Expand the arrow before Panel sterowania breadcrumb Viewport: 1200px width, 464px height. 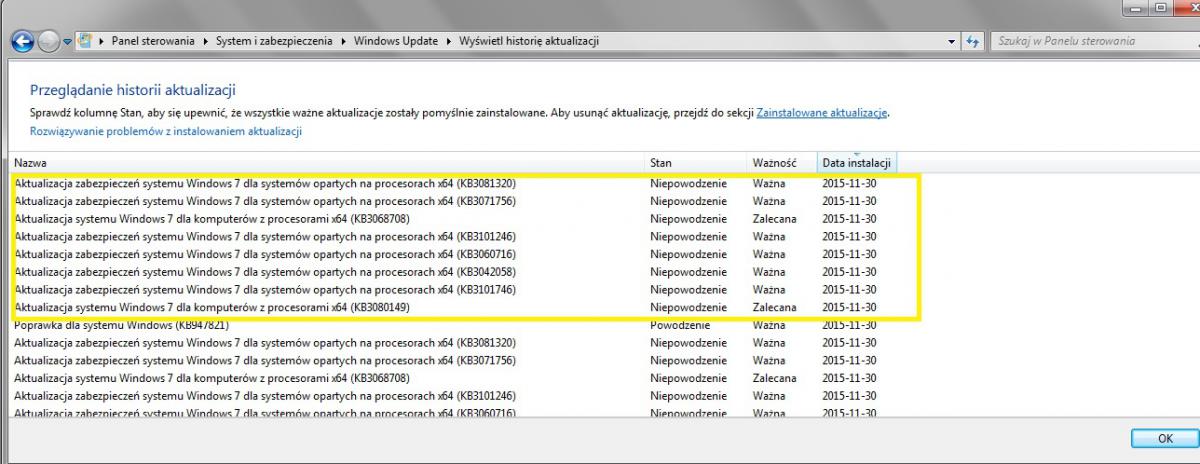(101, 41)
